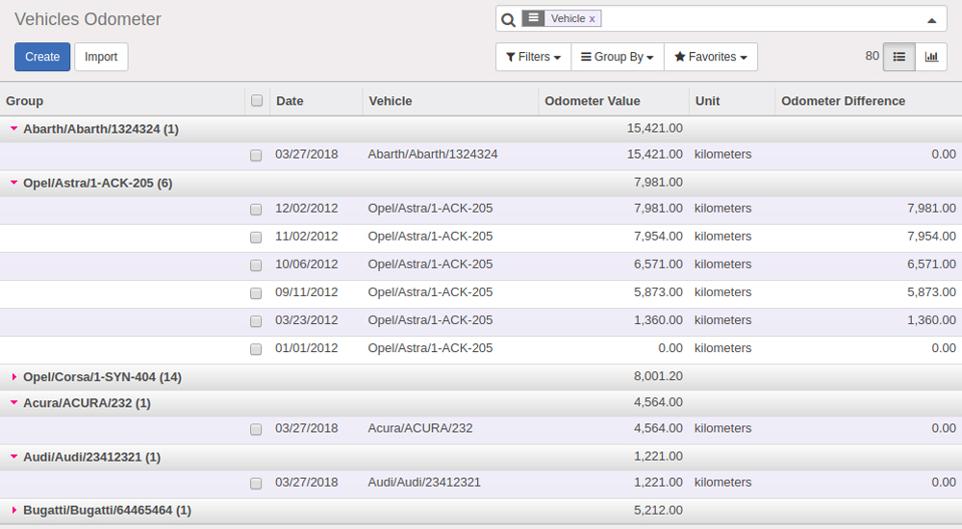Viewport: 962px width, 529px height.
Task: Open the Abarth/Abarth/1324324 vehicle cell
Action: pyautogui.click(x=433, y=154)
